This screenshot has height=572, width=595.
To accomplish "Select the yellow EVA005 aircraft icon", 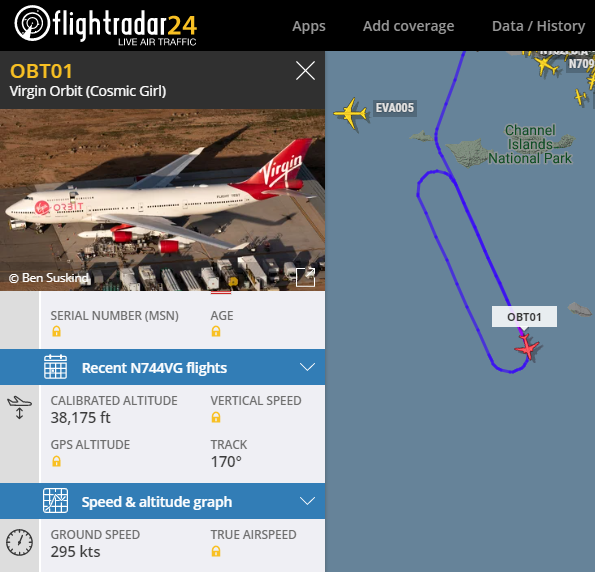I will point(351,113).
